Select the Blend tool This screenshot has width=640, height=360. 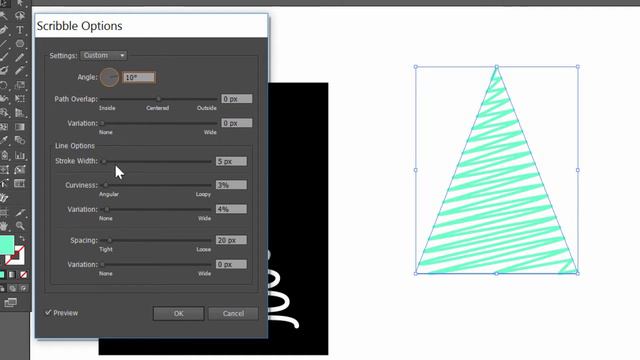click(x=20, y=141)
